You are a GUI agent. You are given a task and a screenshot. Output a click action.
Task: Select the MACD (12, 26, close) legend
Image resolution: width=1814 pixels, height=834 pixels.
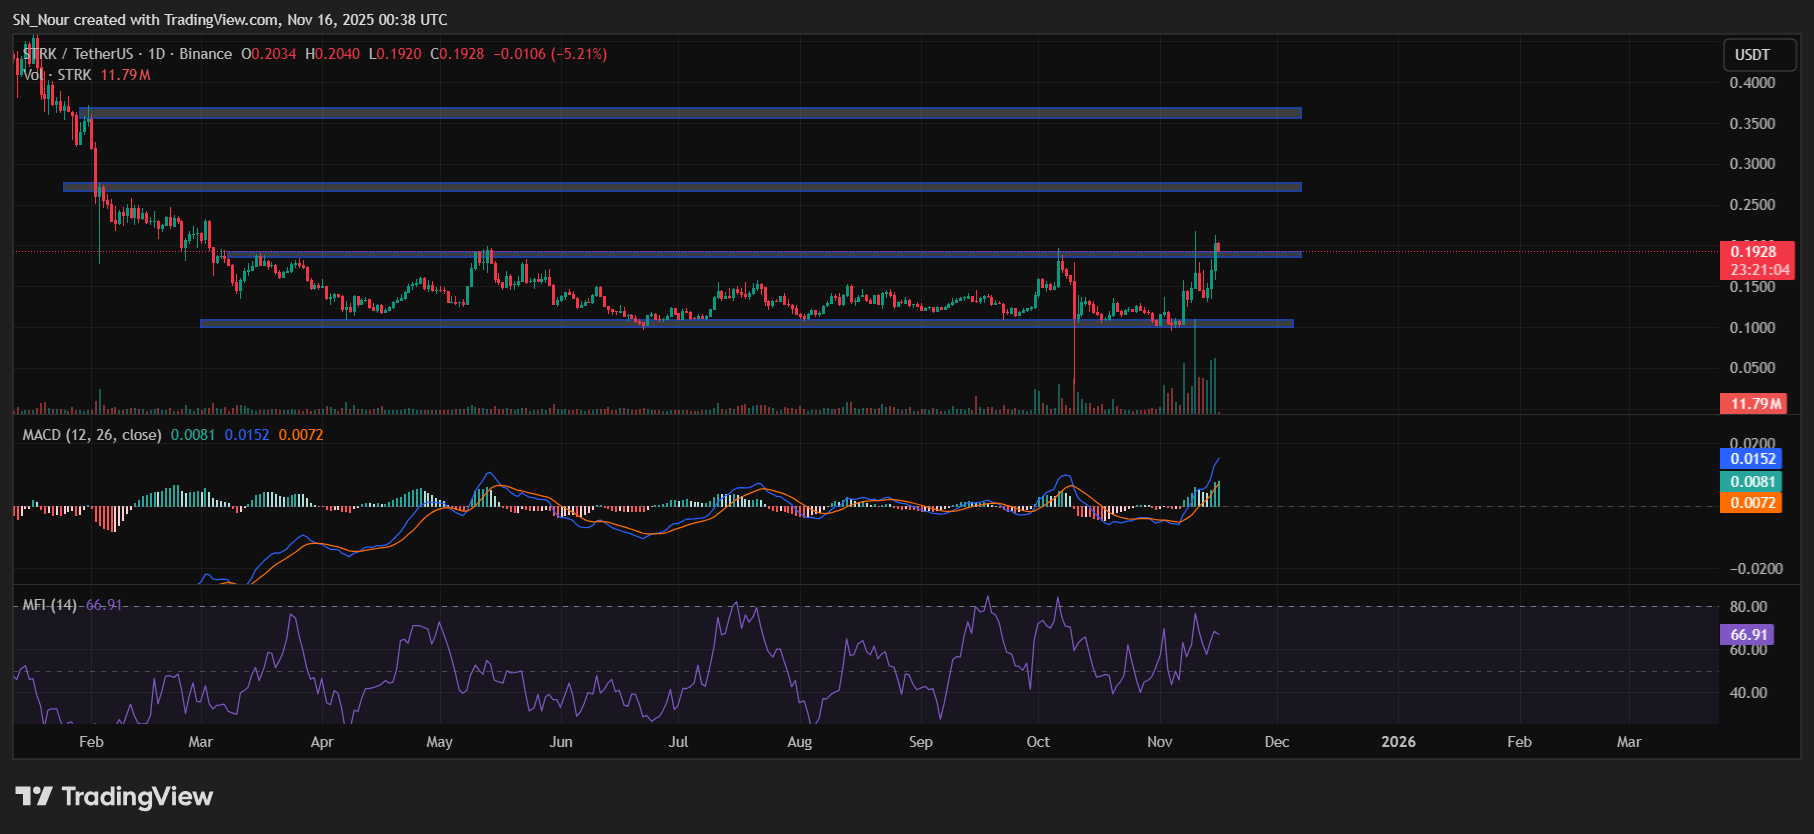point(92,435)
